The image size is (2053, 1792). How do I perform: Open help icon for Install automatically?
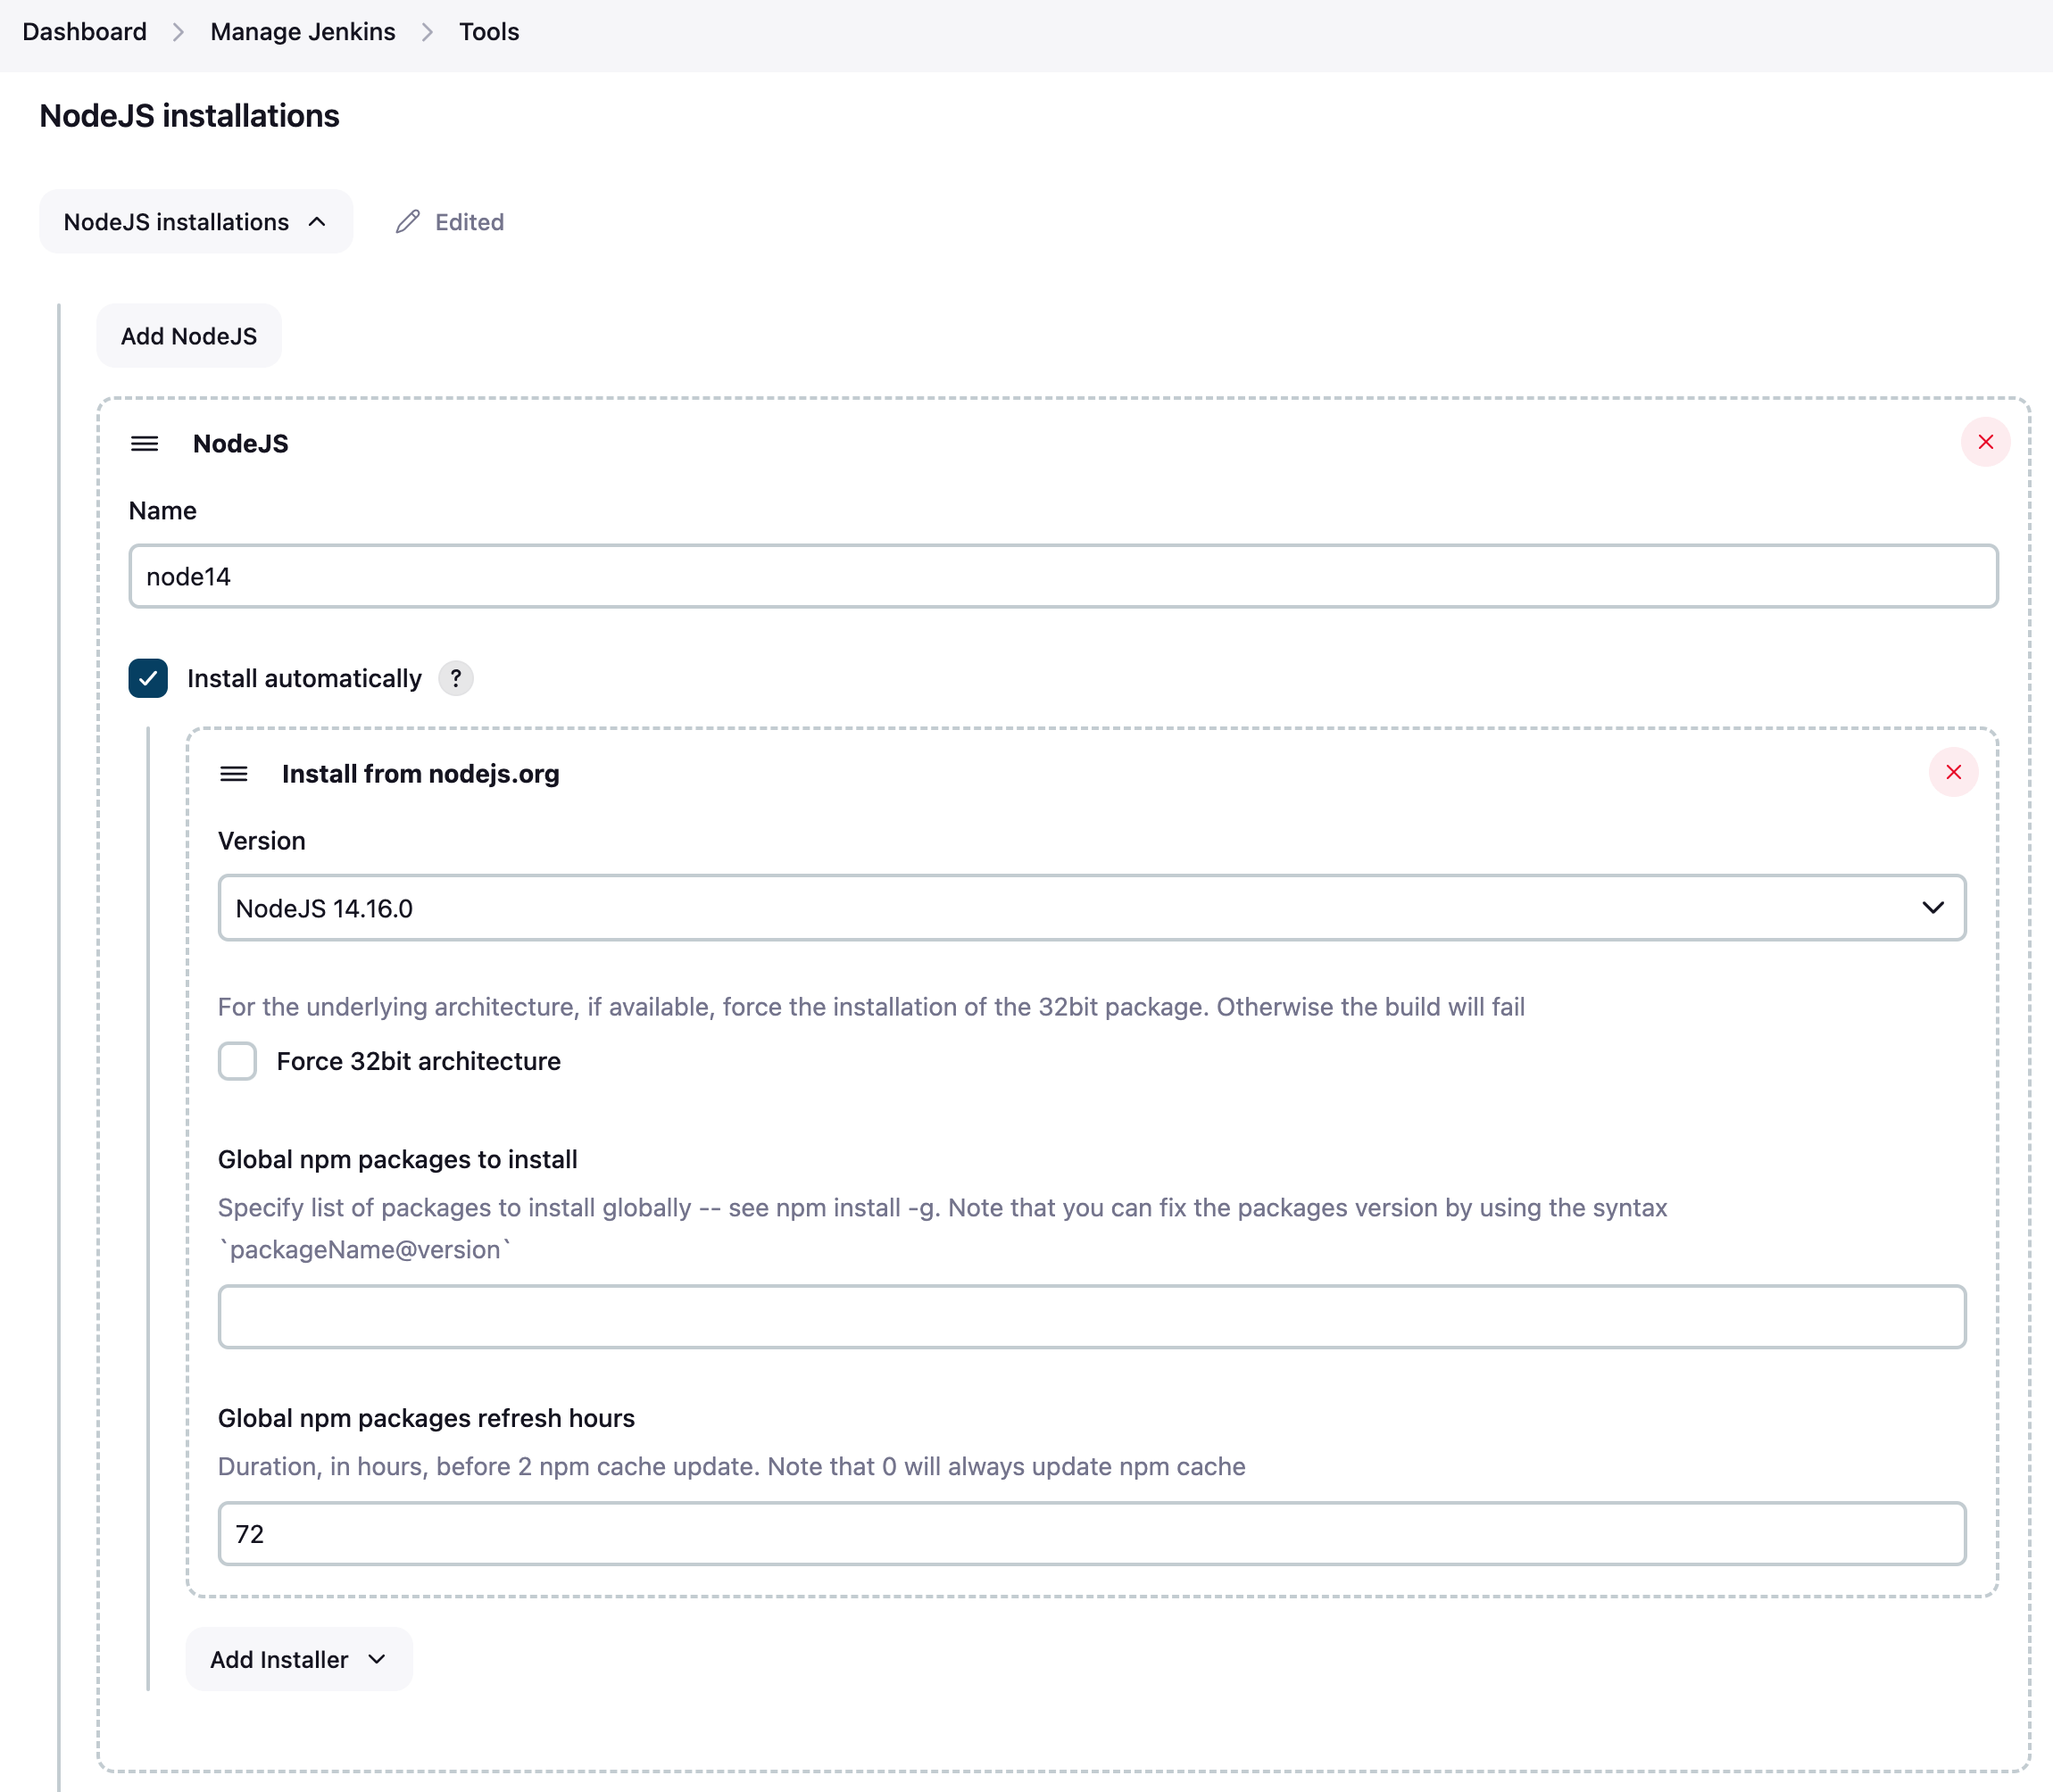(x=456, y=678)
